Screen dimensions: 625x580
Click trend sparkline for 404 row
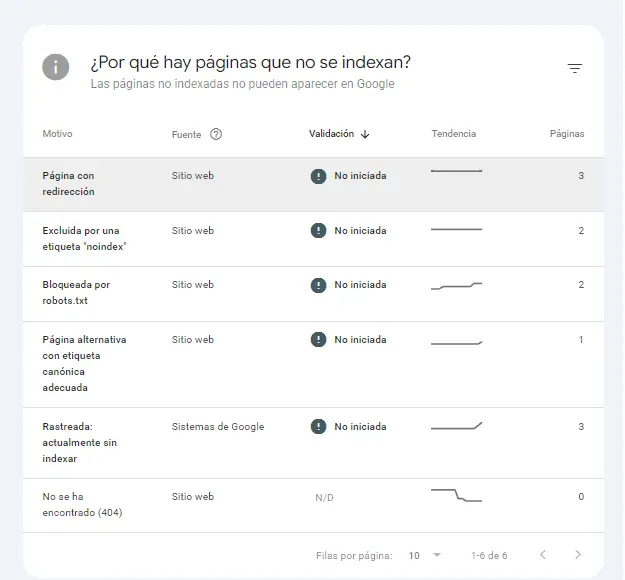click(456, 495)
